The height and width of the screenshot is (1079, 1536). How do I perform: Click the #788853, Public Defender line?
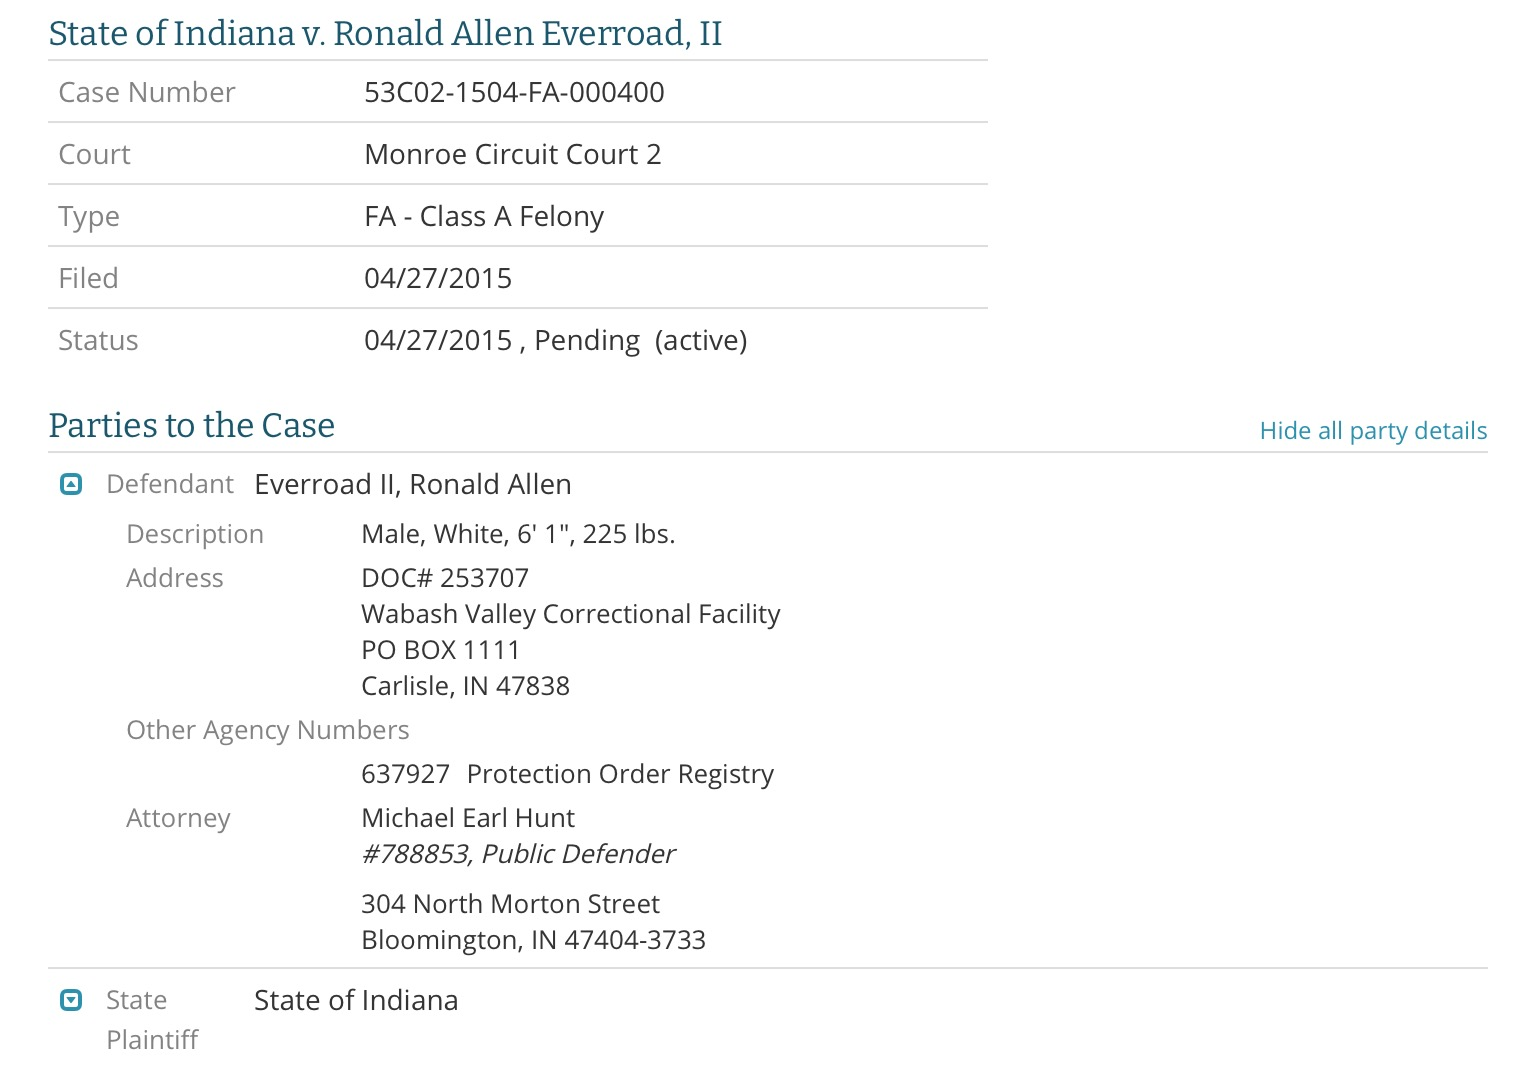[518, 854]
